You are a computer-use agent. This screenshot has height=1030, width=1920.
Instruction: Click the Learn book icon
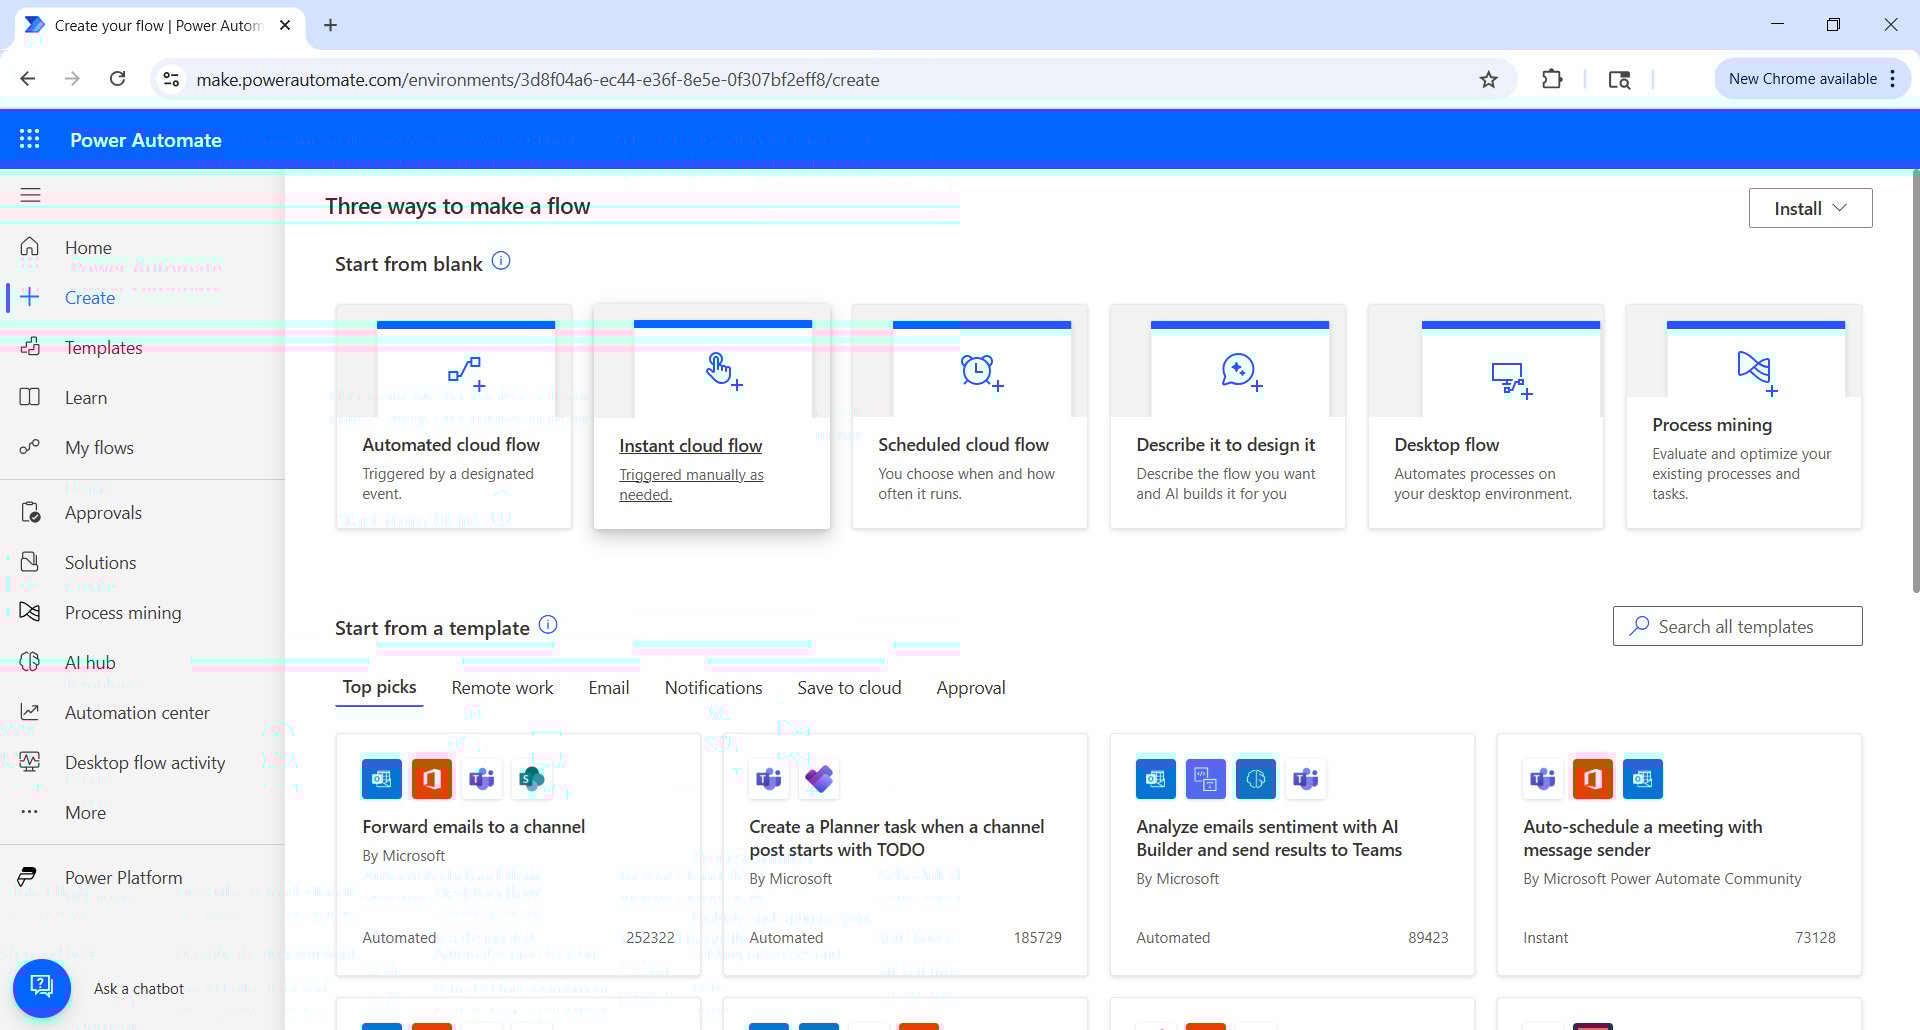(x=30, y=397)
